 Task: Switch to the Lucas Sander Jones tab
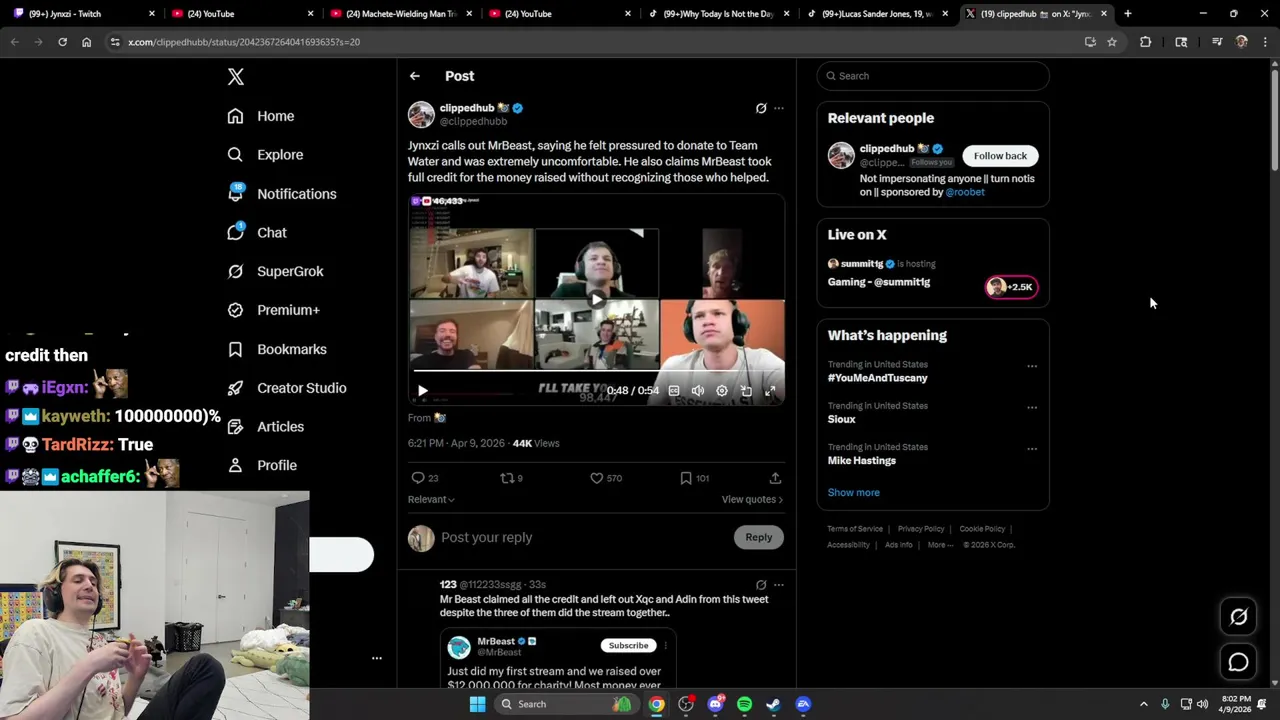point(878,14)
